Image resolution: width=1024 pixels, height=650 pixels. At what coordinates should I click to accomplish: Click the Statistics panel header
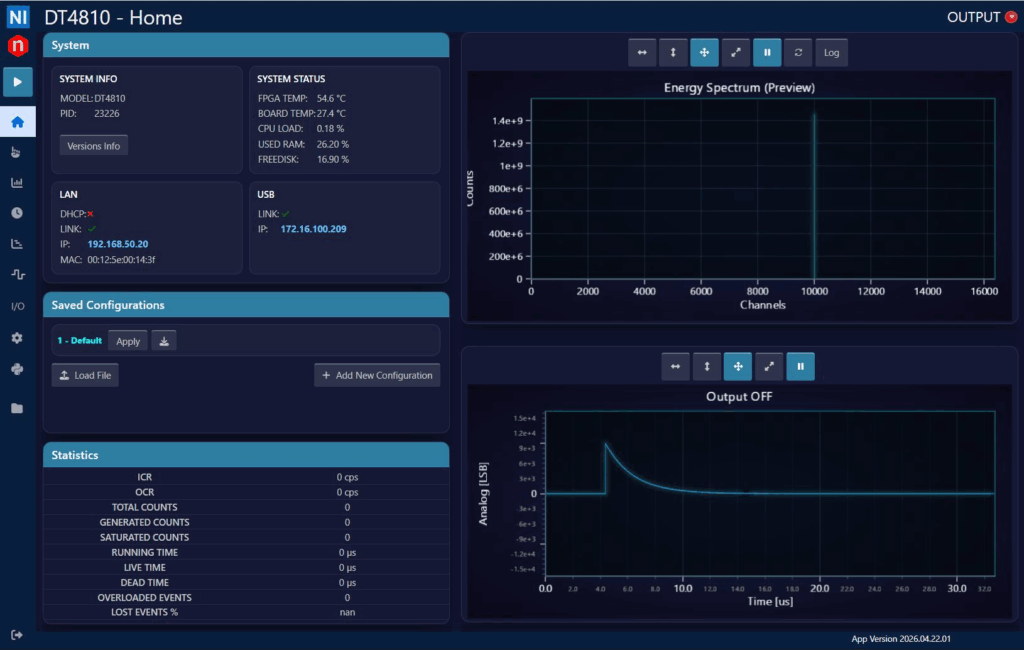point(246,455)
